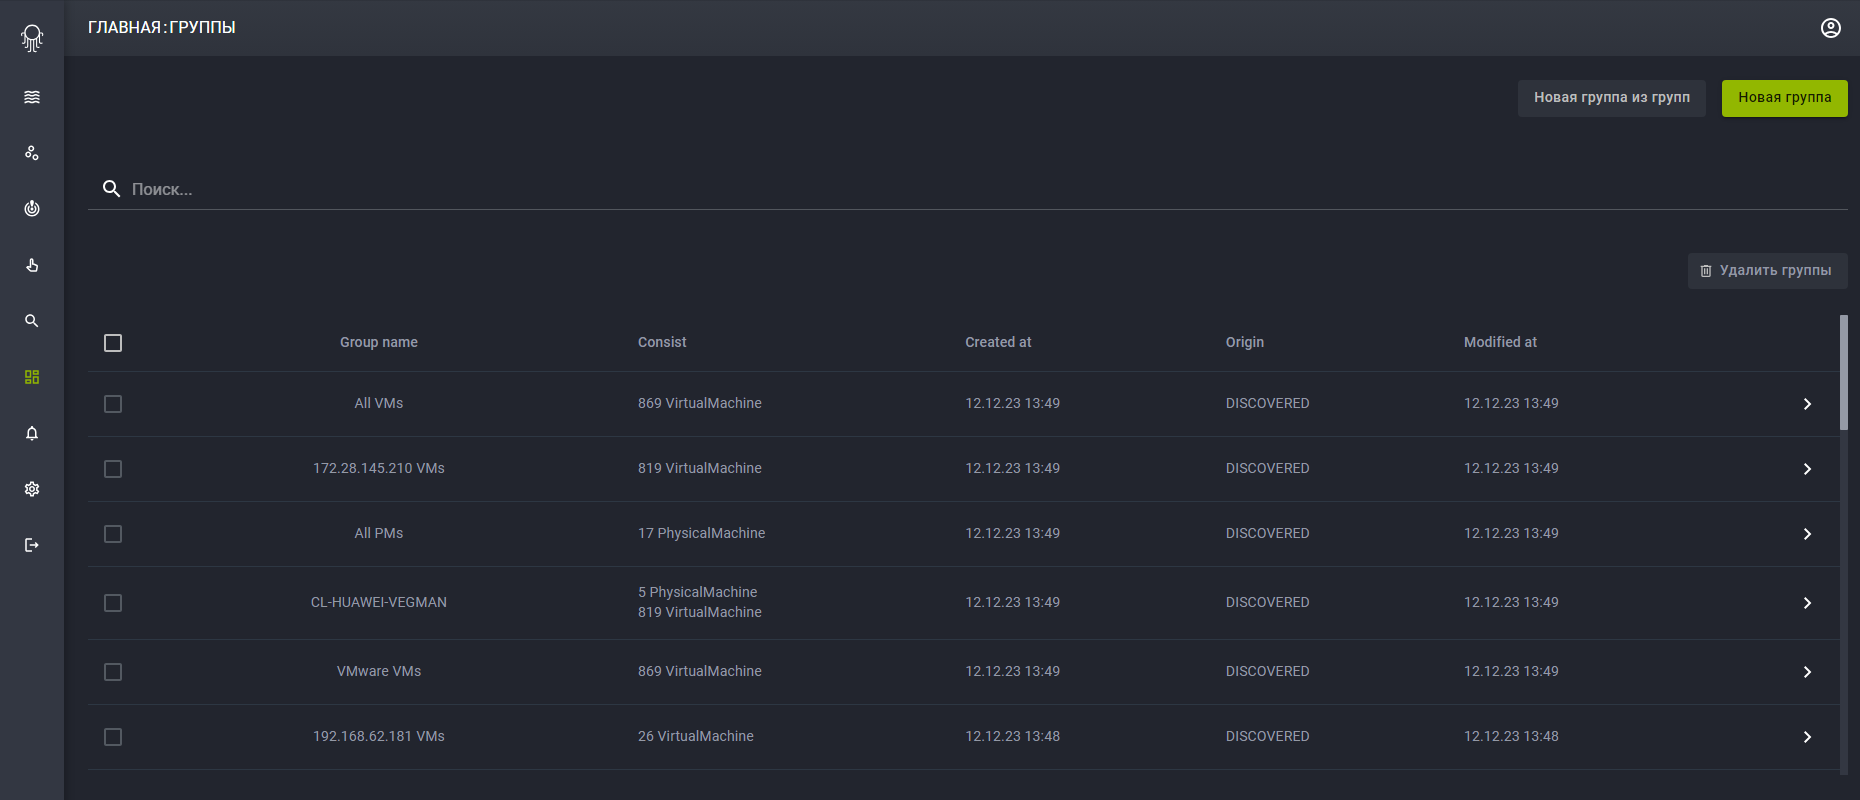Click 17 PhysicalMachine cell

701,533
